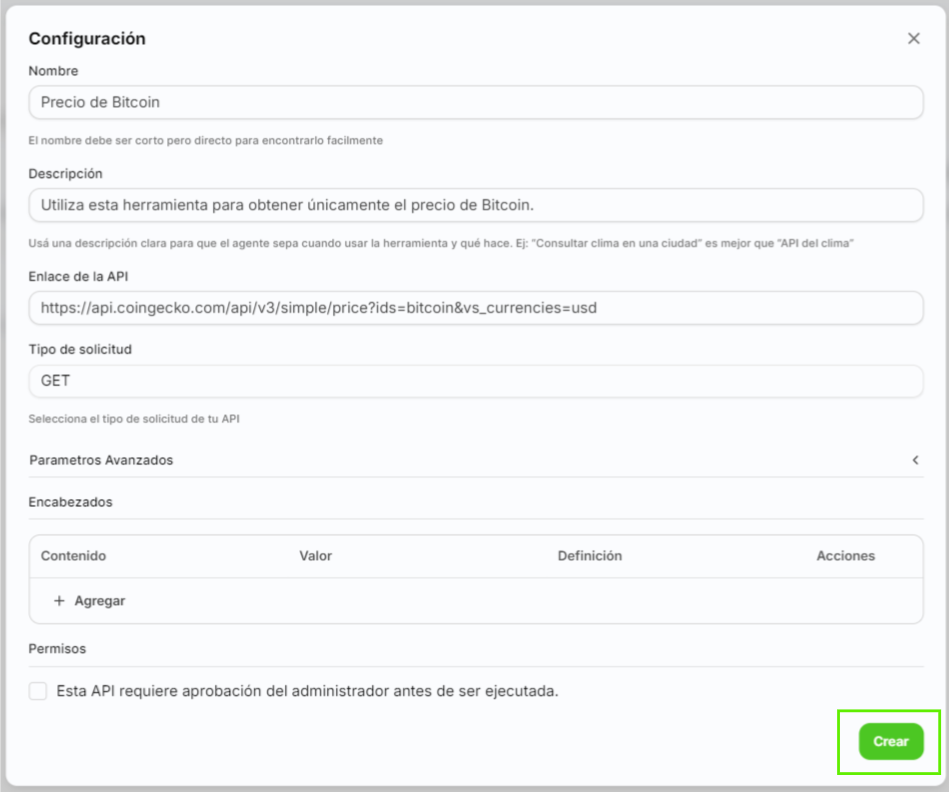Open the Tipo de solicitud GET dropdown
Screen dimensions: 949x792
pyautogui.click(x=475, y=381)
